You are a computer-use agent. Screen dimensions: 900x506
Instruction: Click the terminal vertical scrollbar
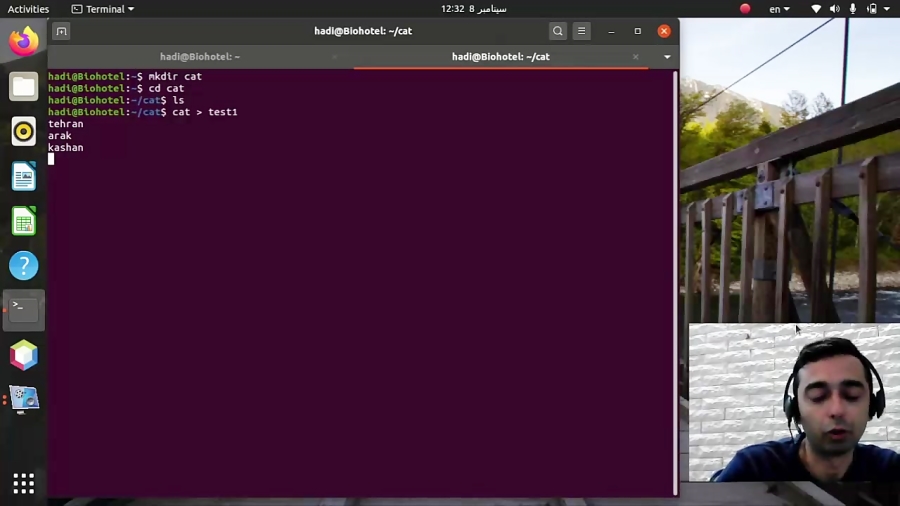675,283
